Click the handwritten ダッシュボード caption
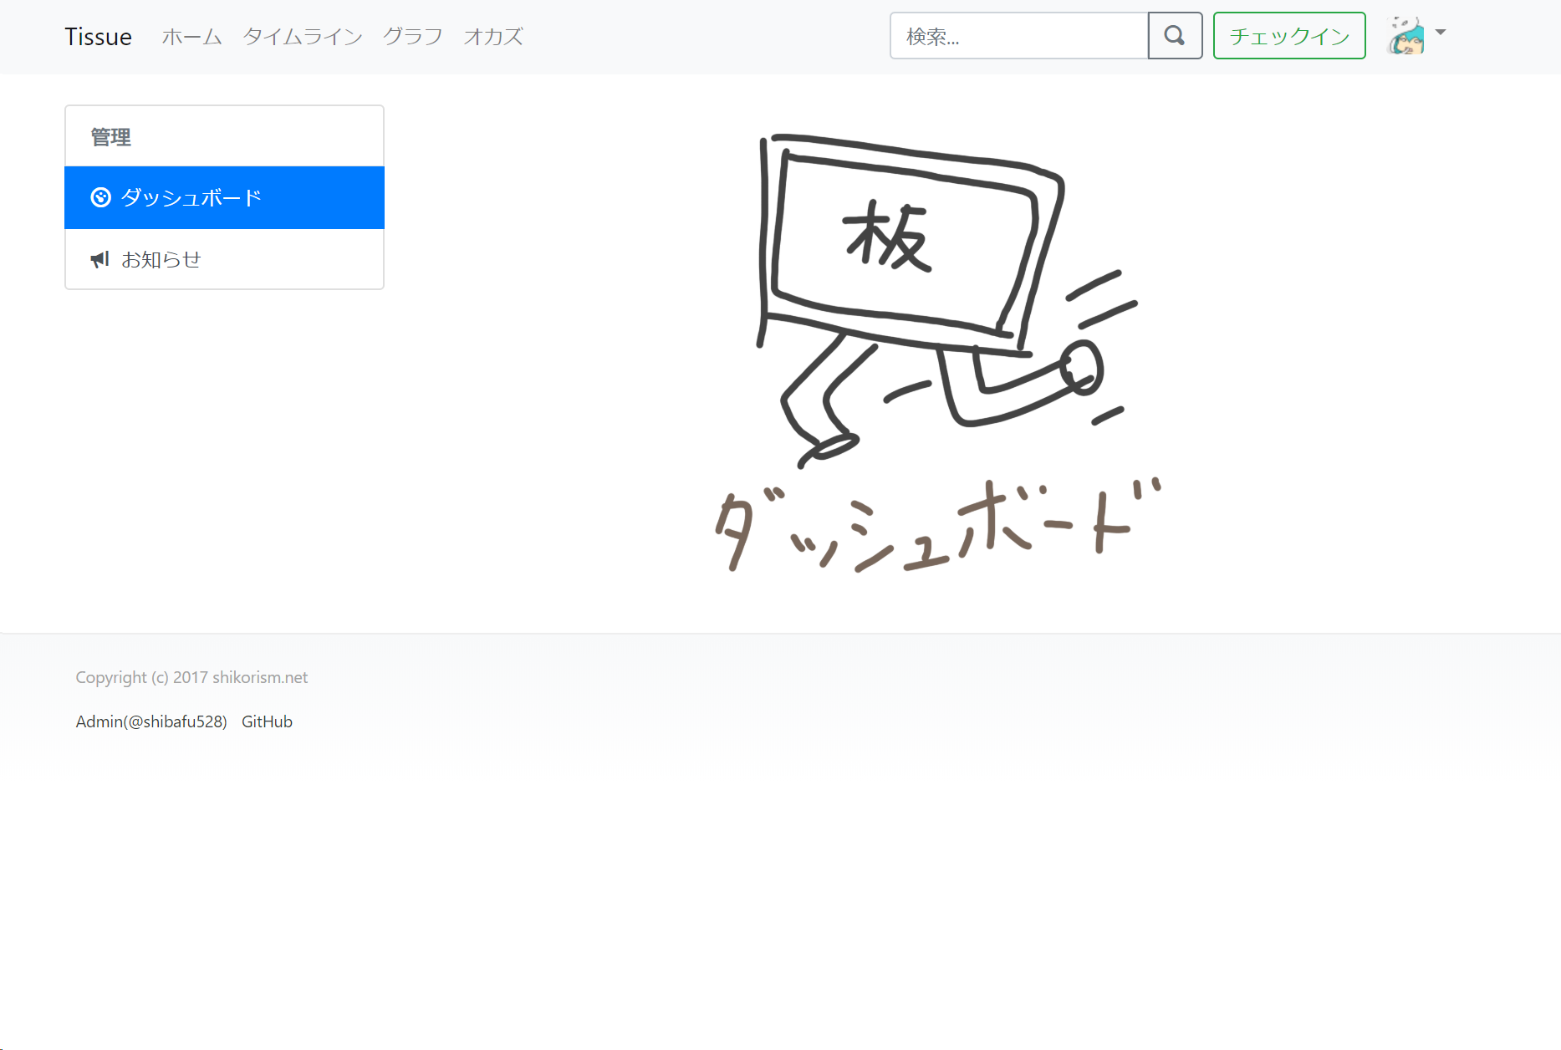 coord(935,525)
